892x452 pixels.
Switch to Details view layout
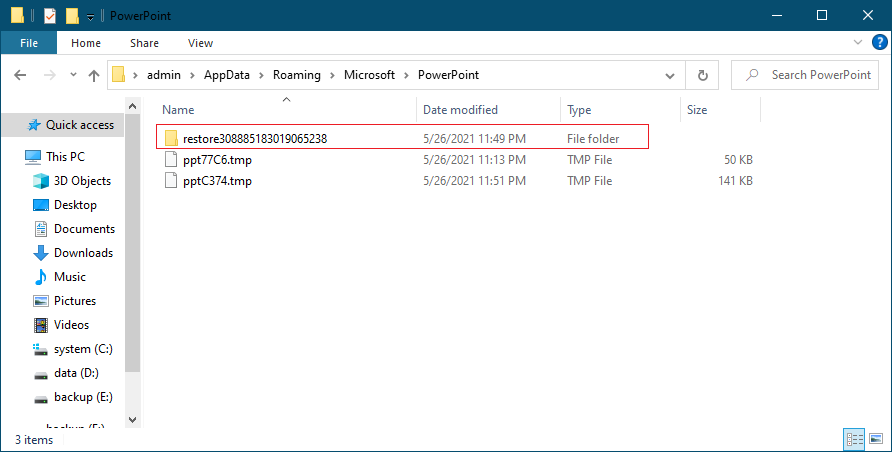pos(854,439)
